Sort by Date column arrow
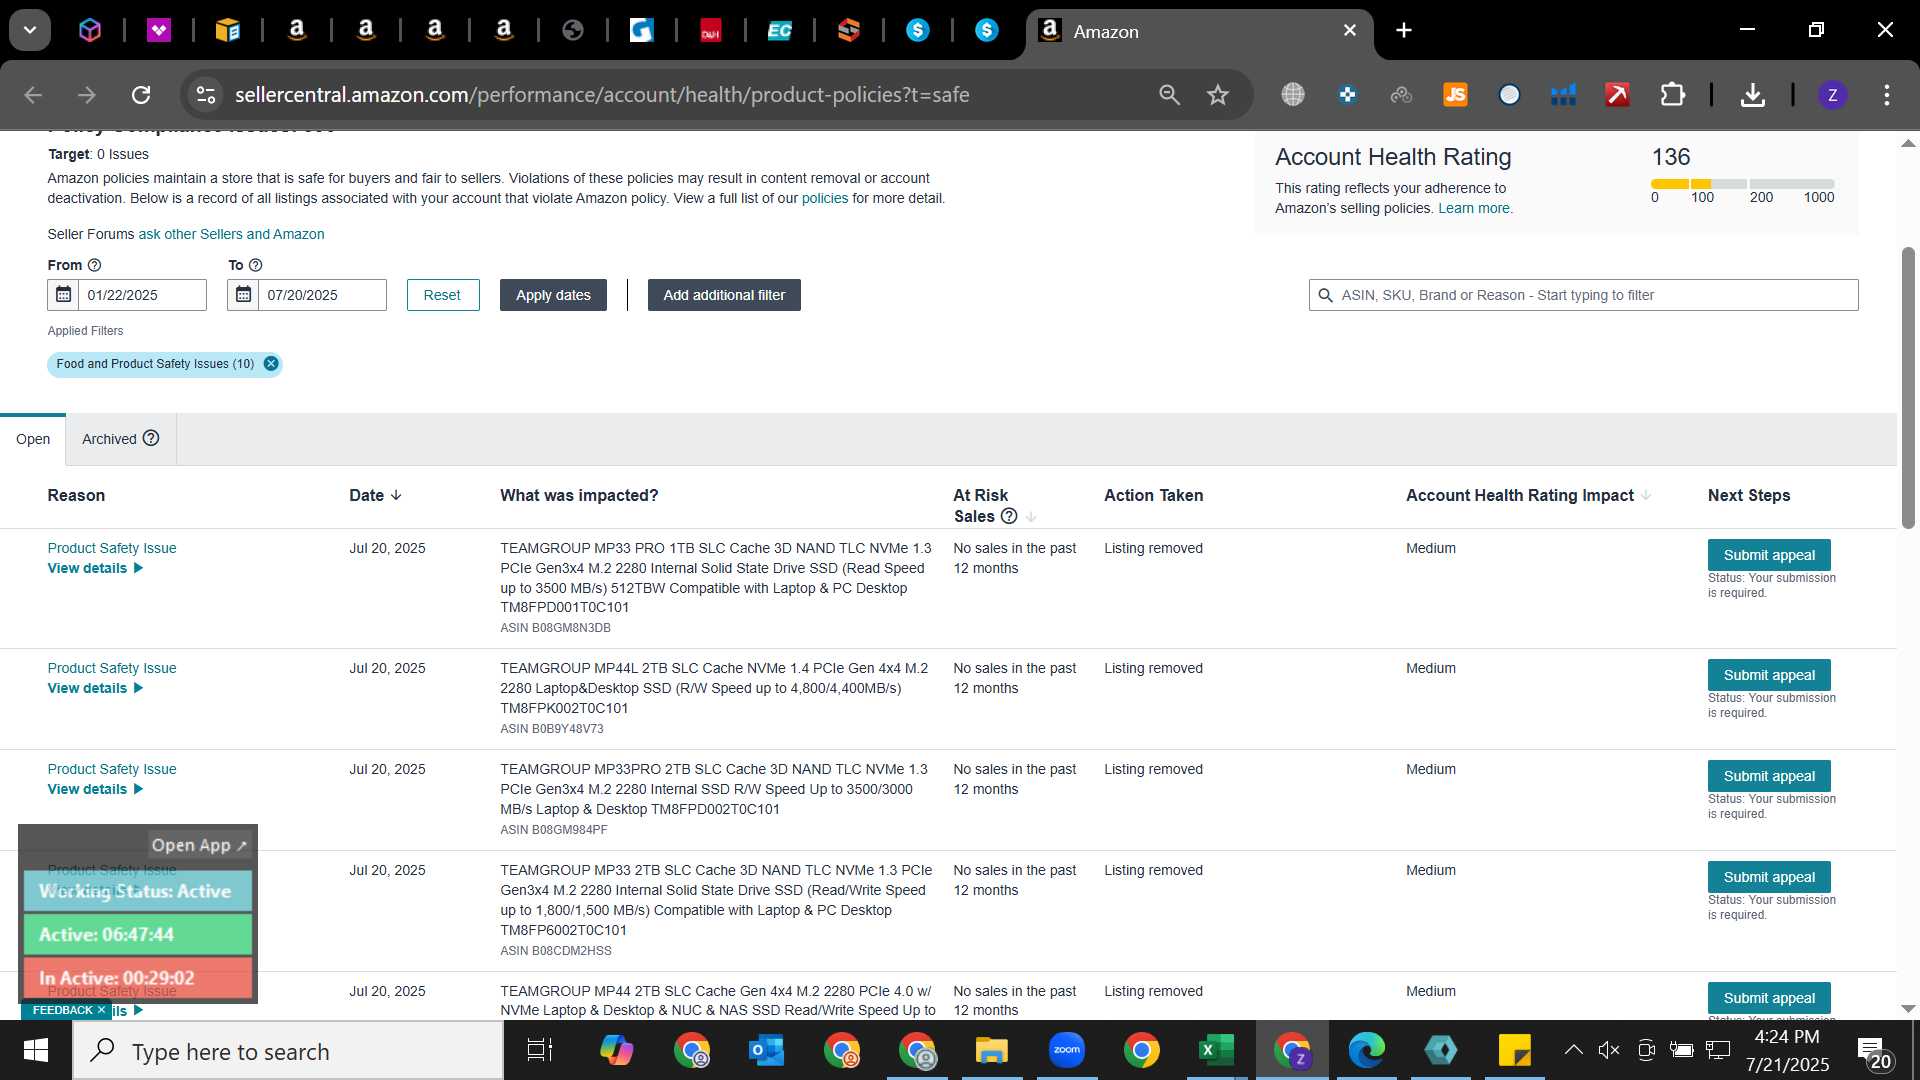 coord(396,495)
